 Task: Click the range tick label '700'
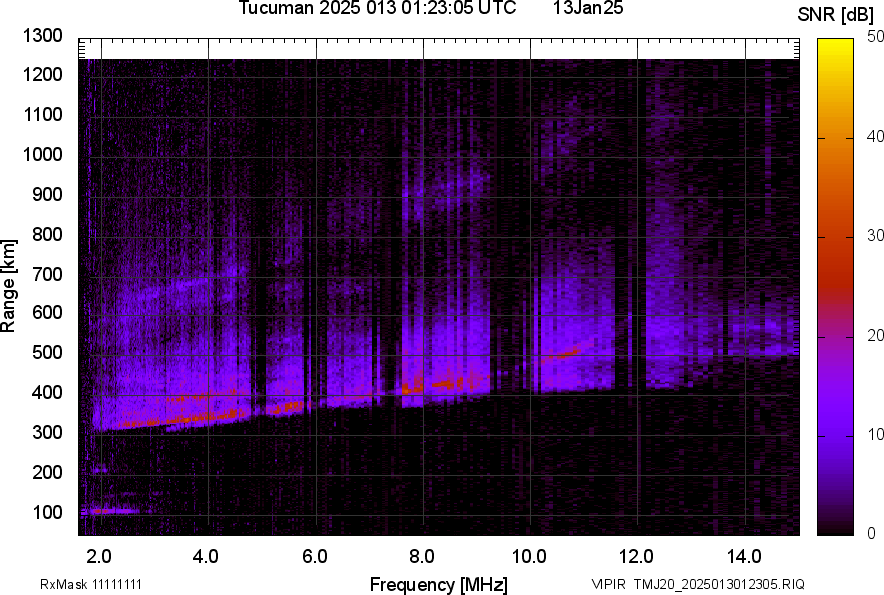point(47,274)
